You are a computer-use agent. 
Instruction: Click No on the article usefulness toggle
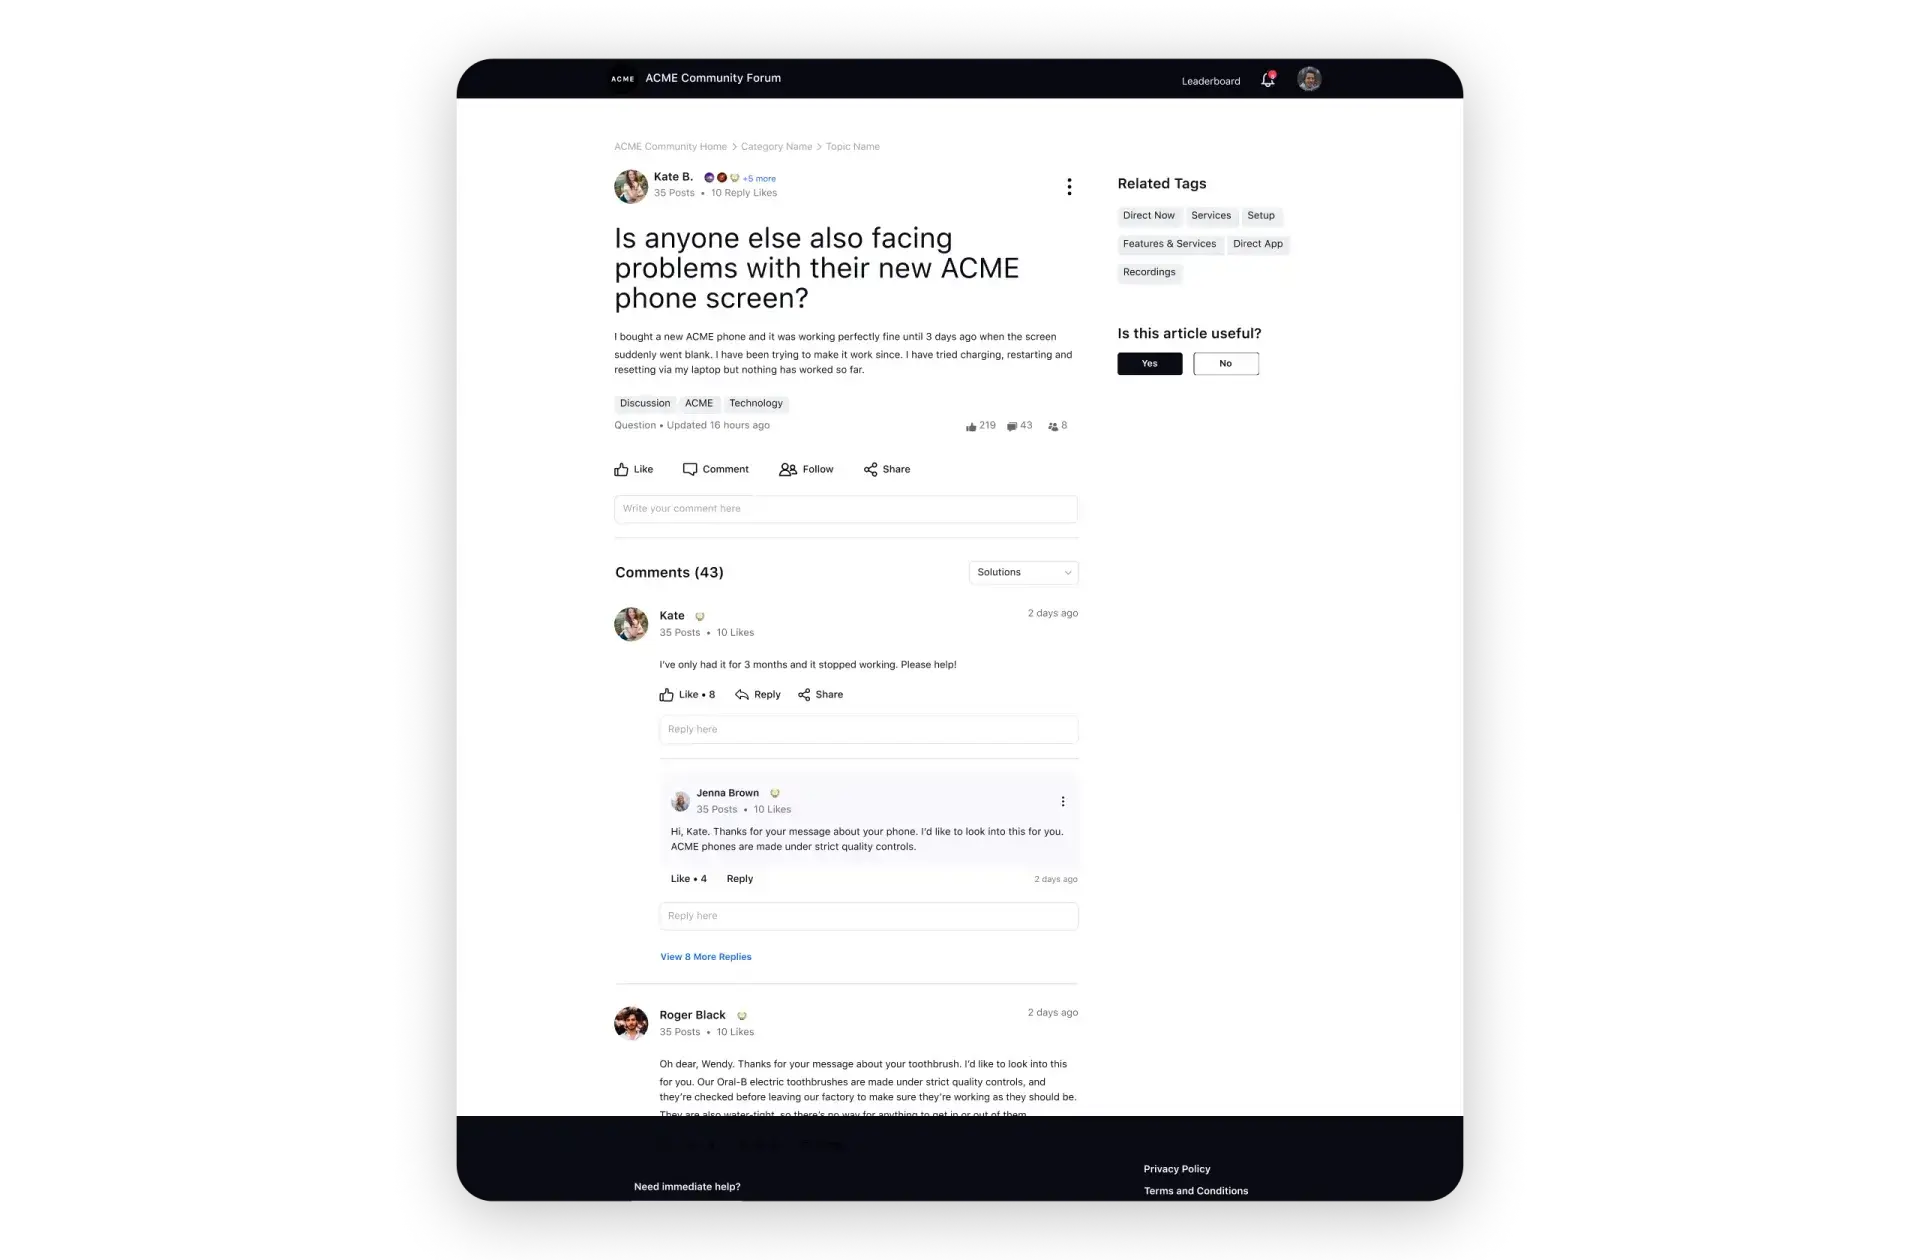1224,363
